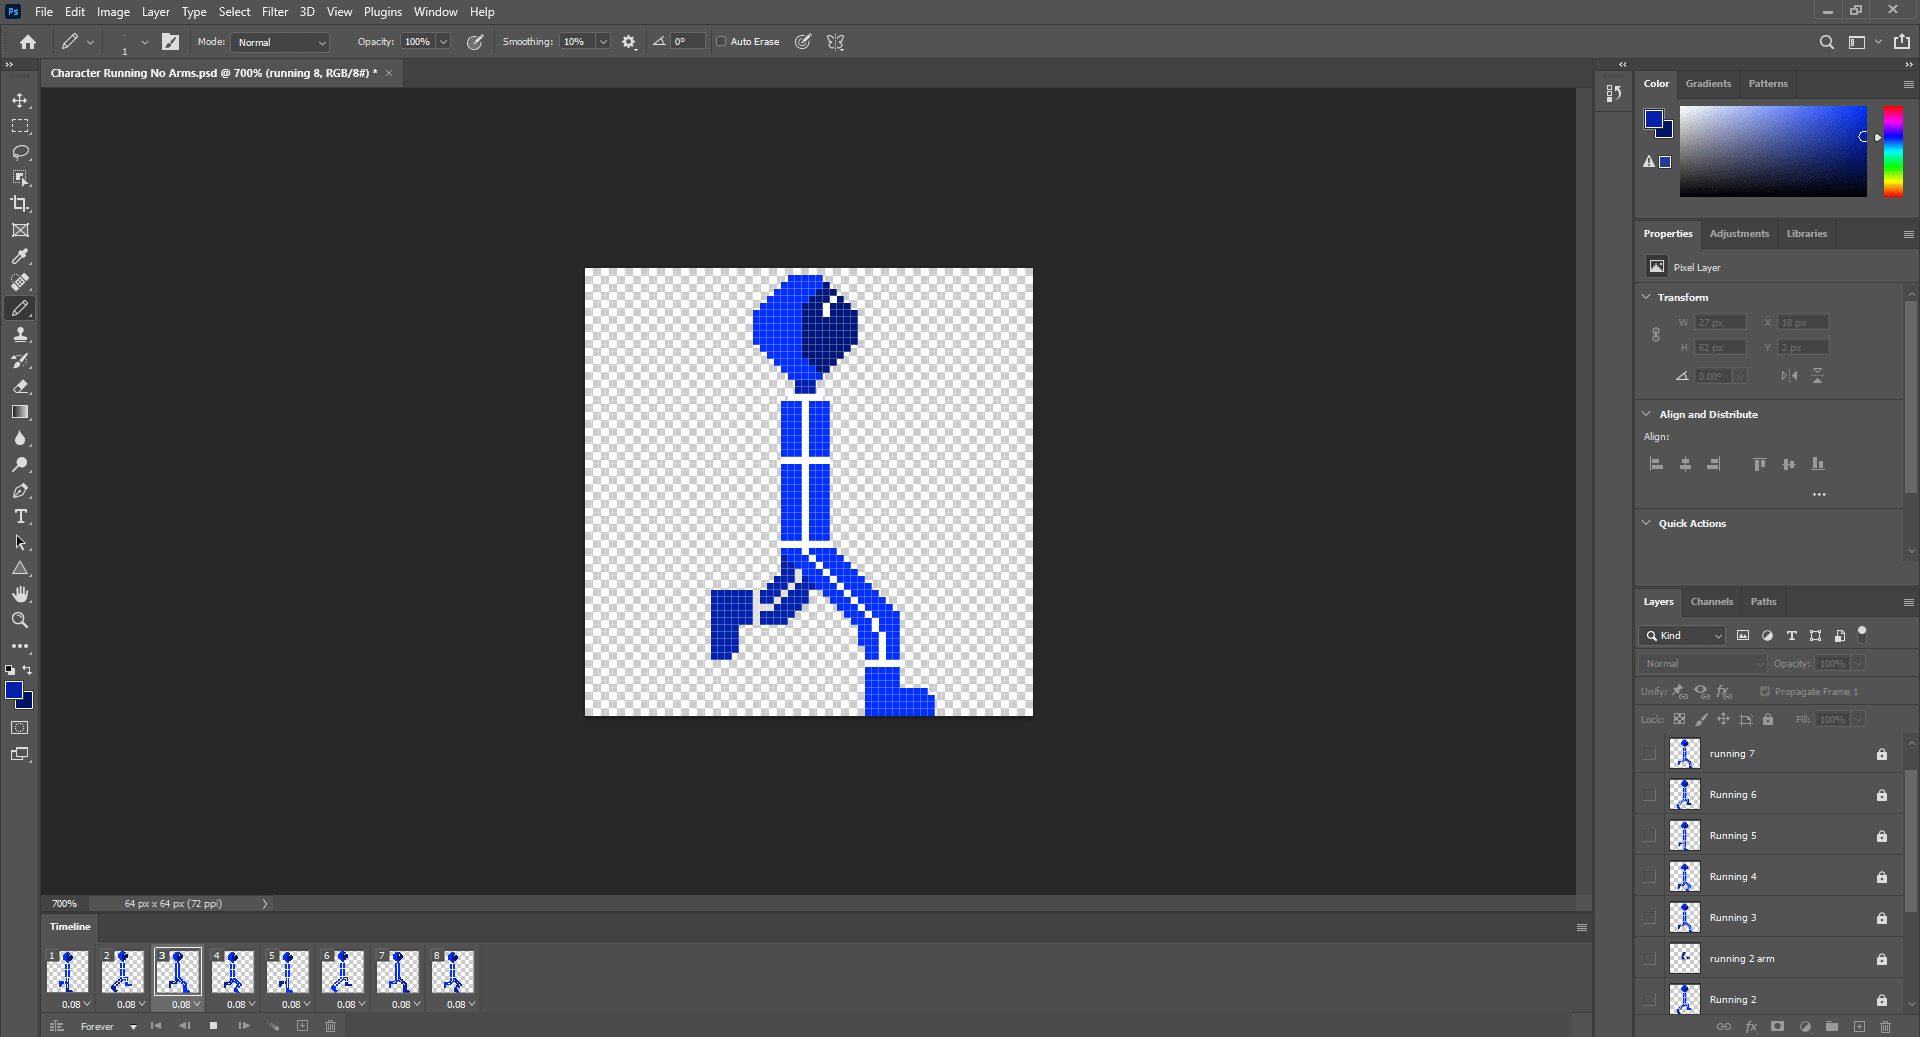The image size is (1920, 1037).
Task: Select the Lasso tool
Action: pyautogui.click(x=20, y=152)
